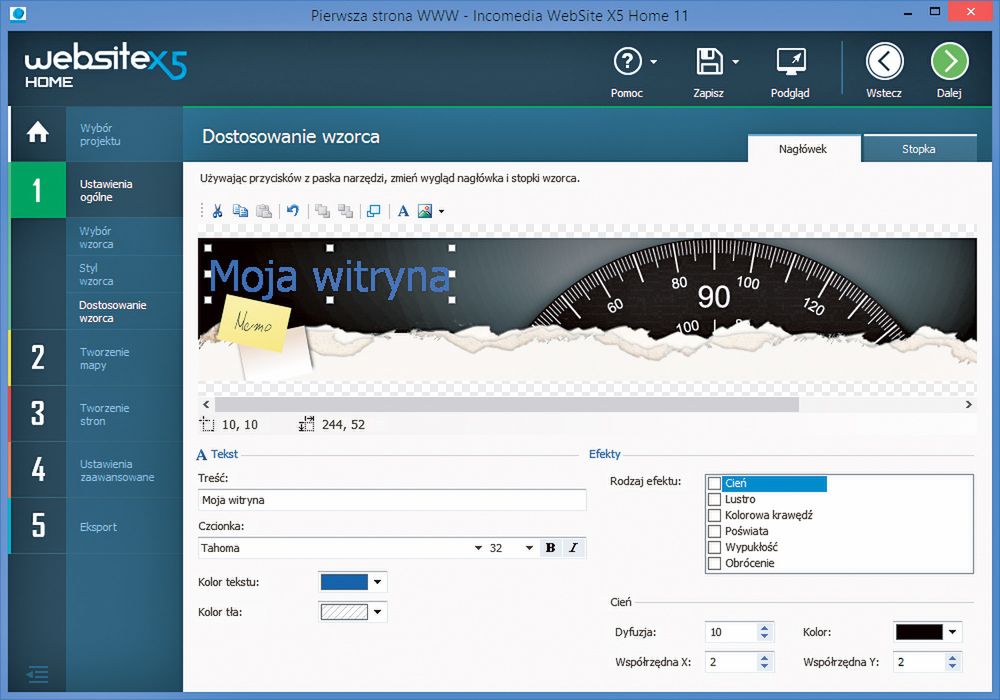Open the Kolor tła dropdown arrow
1000x700 pixels.
click(x=378, y=611)
